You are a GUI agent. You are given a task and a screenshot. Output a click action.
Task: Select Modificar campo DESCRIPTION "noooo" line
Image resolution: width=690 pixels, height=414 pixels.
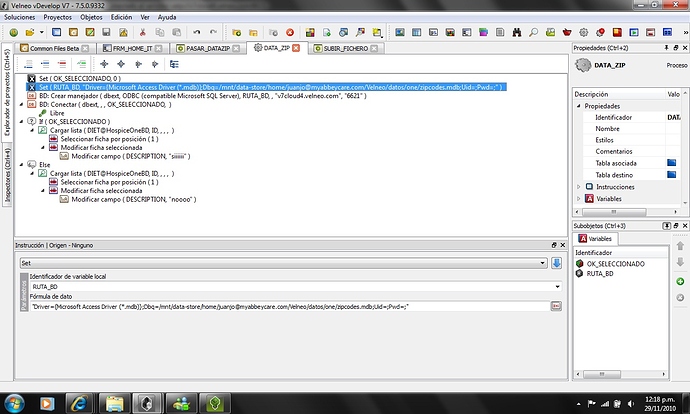click(134, 199)
